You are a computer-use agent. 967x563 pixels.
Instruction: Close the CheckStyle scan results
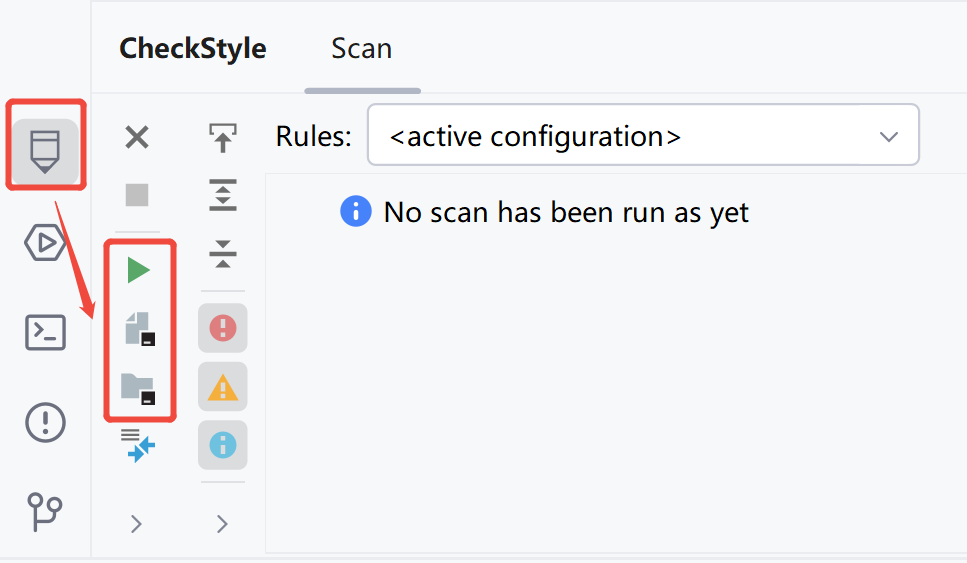click(137, 138)
